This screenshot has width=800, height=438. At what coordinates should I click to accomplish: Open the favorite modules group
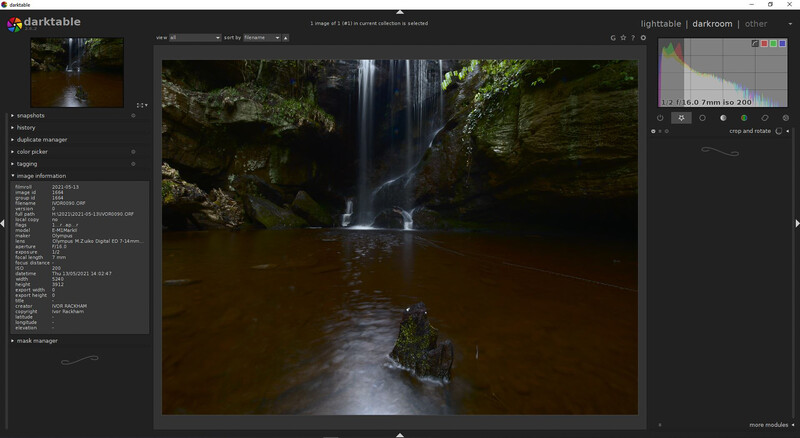tap(681, 118)
